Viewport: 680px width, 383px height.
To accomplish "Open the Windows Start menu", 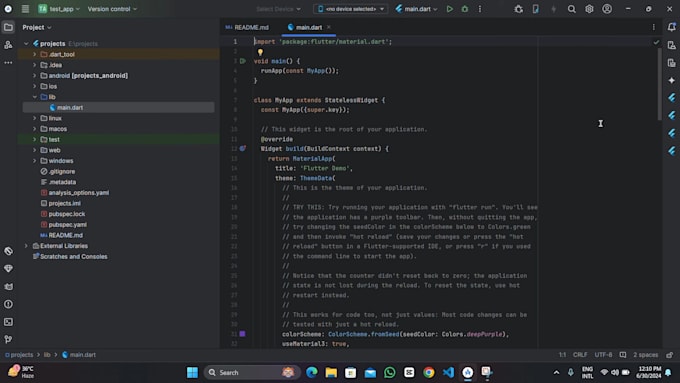I will click(x=192, y=372).
